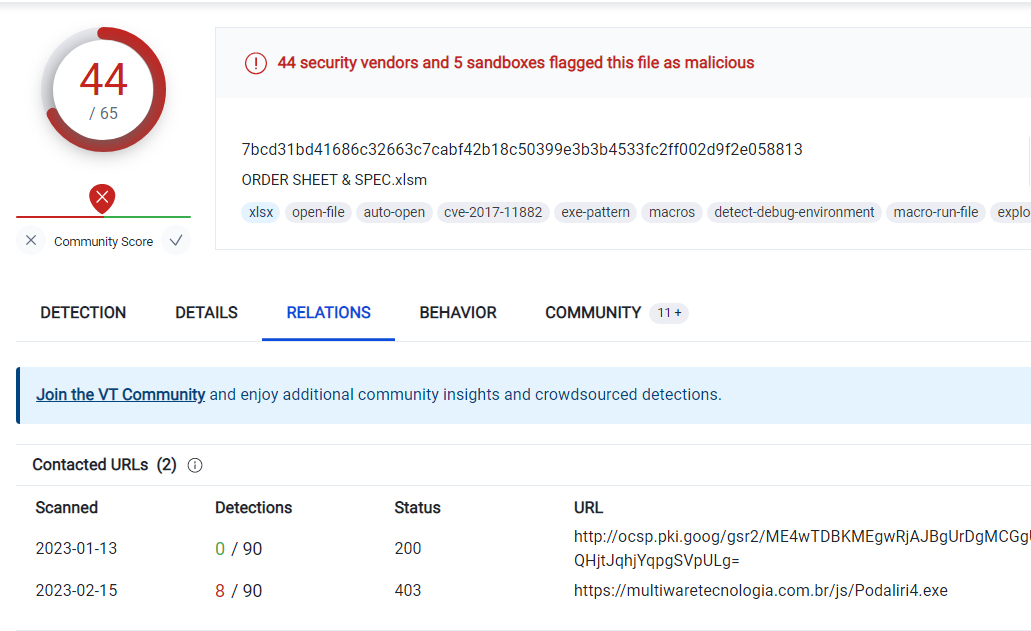
Task: Click the macro-run-file tag
Action: tap(936, 212)
